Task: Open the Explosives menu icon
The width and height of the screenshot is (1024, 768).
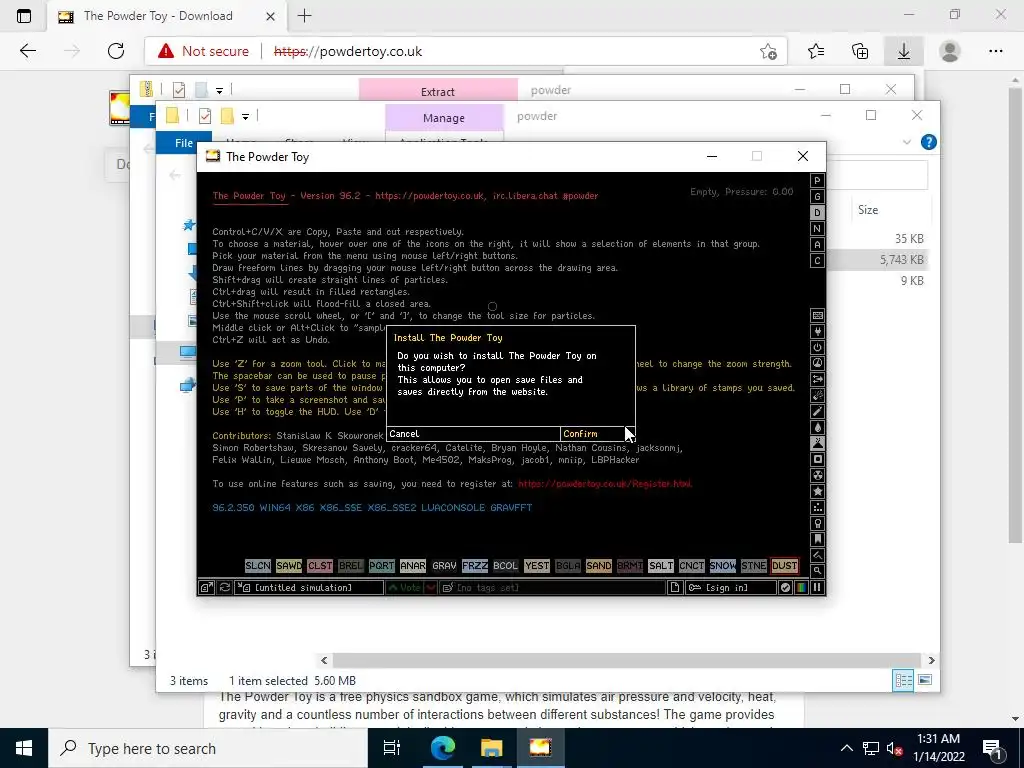Action: point(817,395)
